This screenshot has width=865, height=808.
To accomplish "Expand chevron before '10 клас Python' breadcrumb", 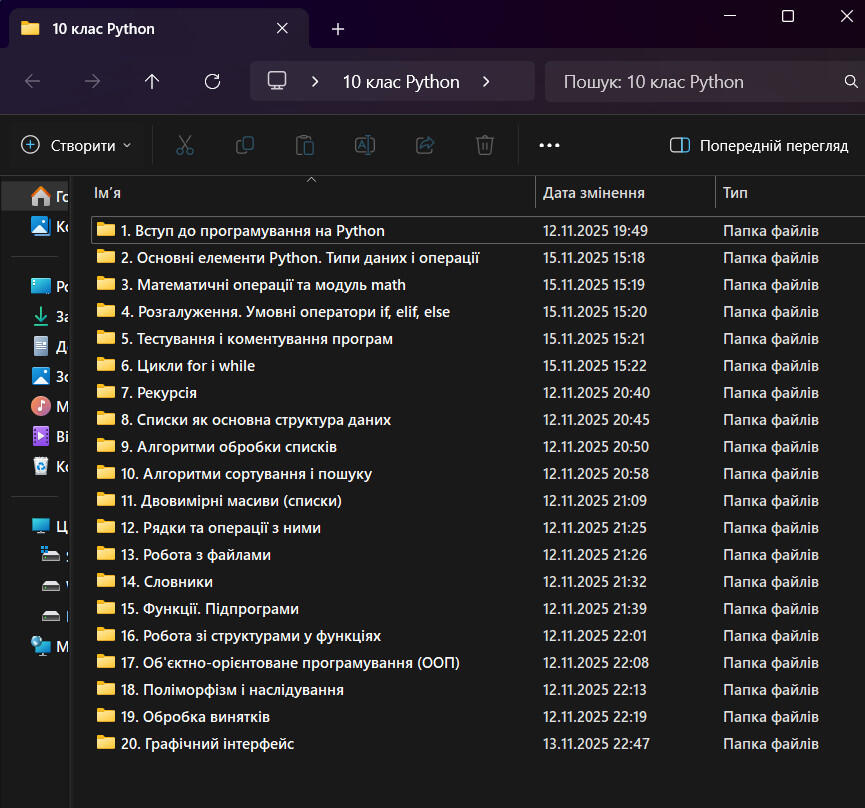I will coord(315,82).
